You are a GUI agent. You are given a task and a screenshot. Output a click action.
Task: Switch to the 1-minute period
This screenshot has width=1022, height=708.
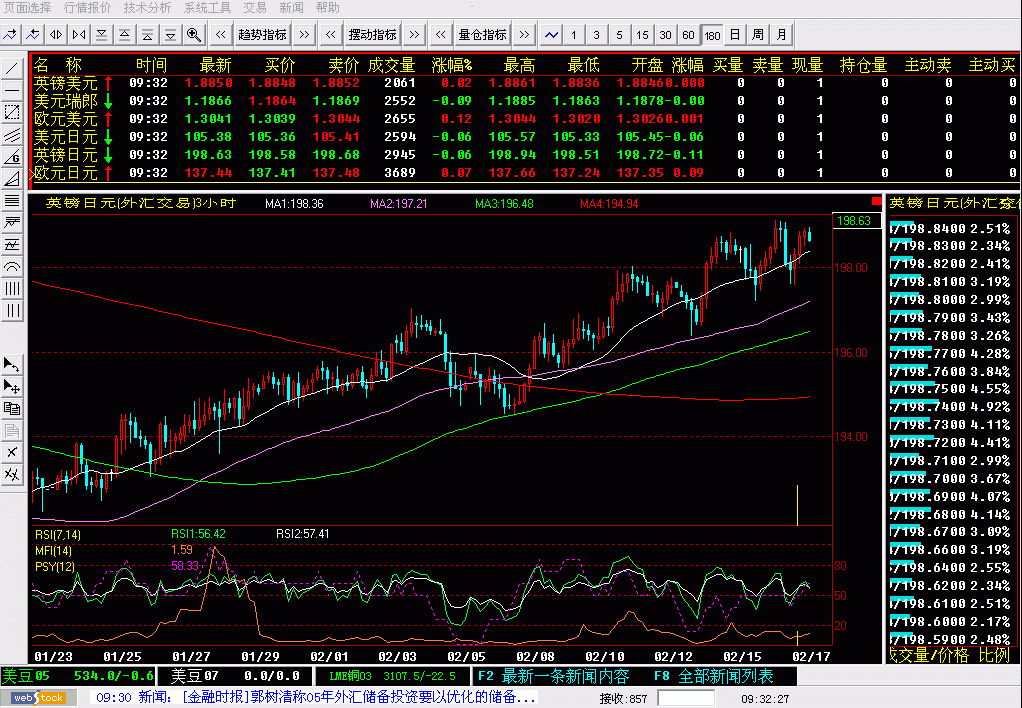point(574,35)
